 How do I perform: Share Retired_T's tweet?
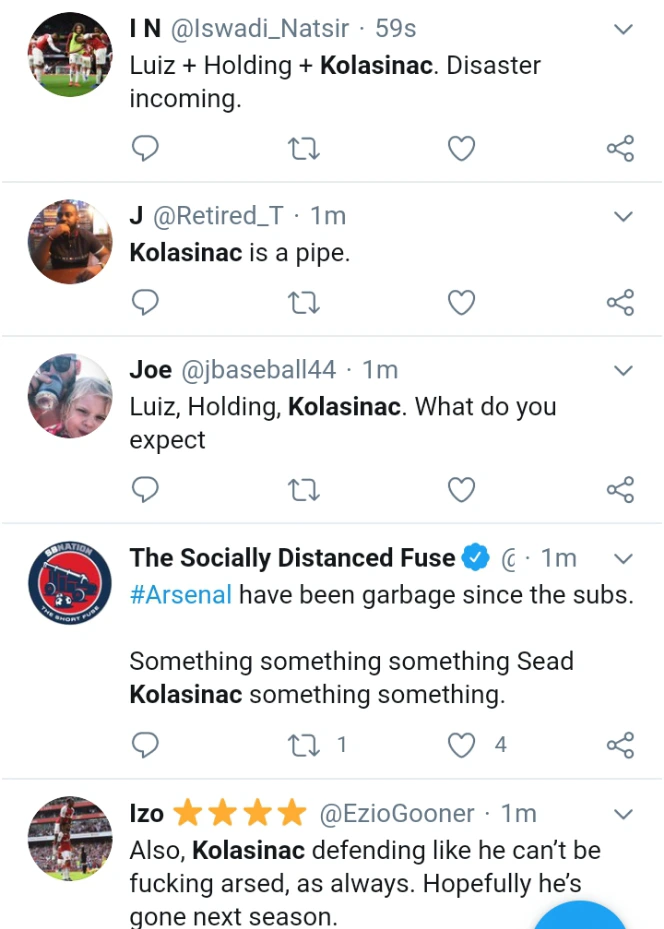click(620, 302)
